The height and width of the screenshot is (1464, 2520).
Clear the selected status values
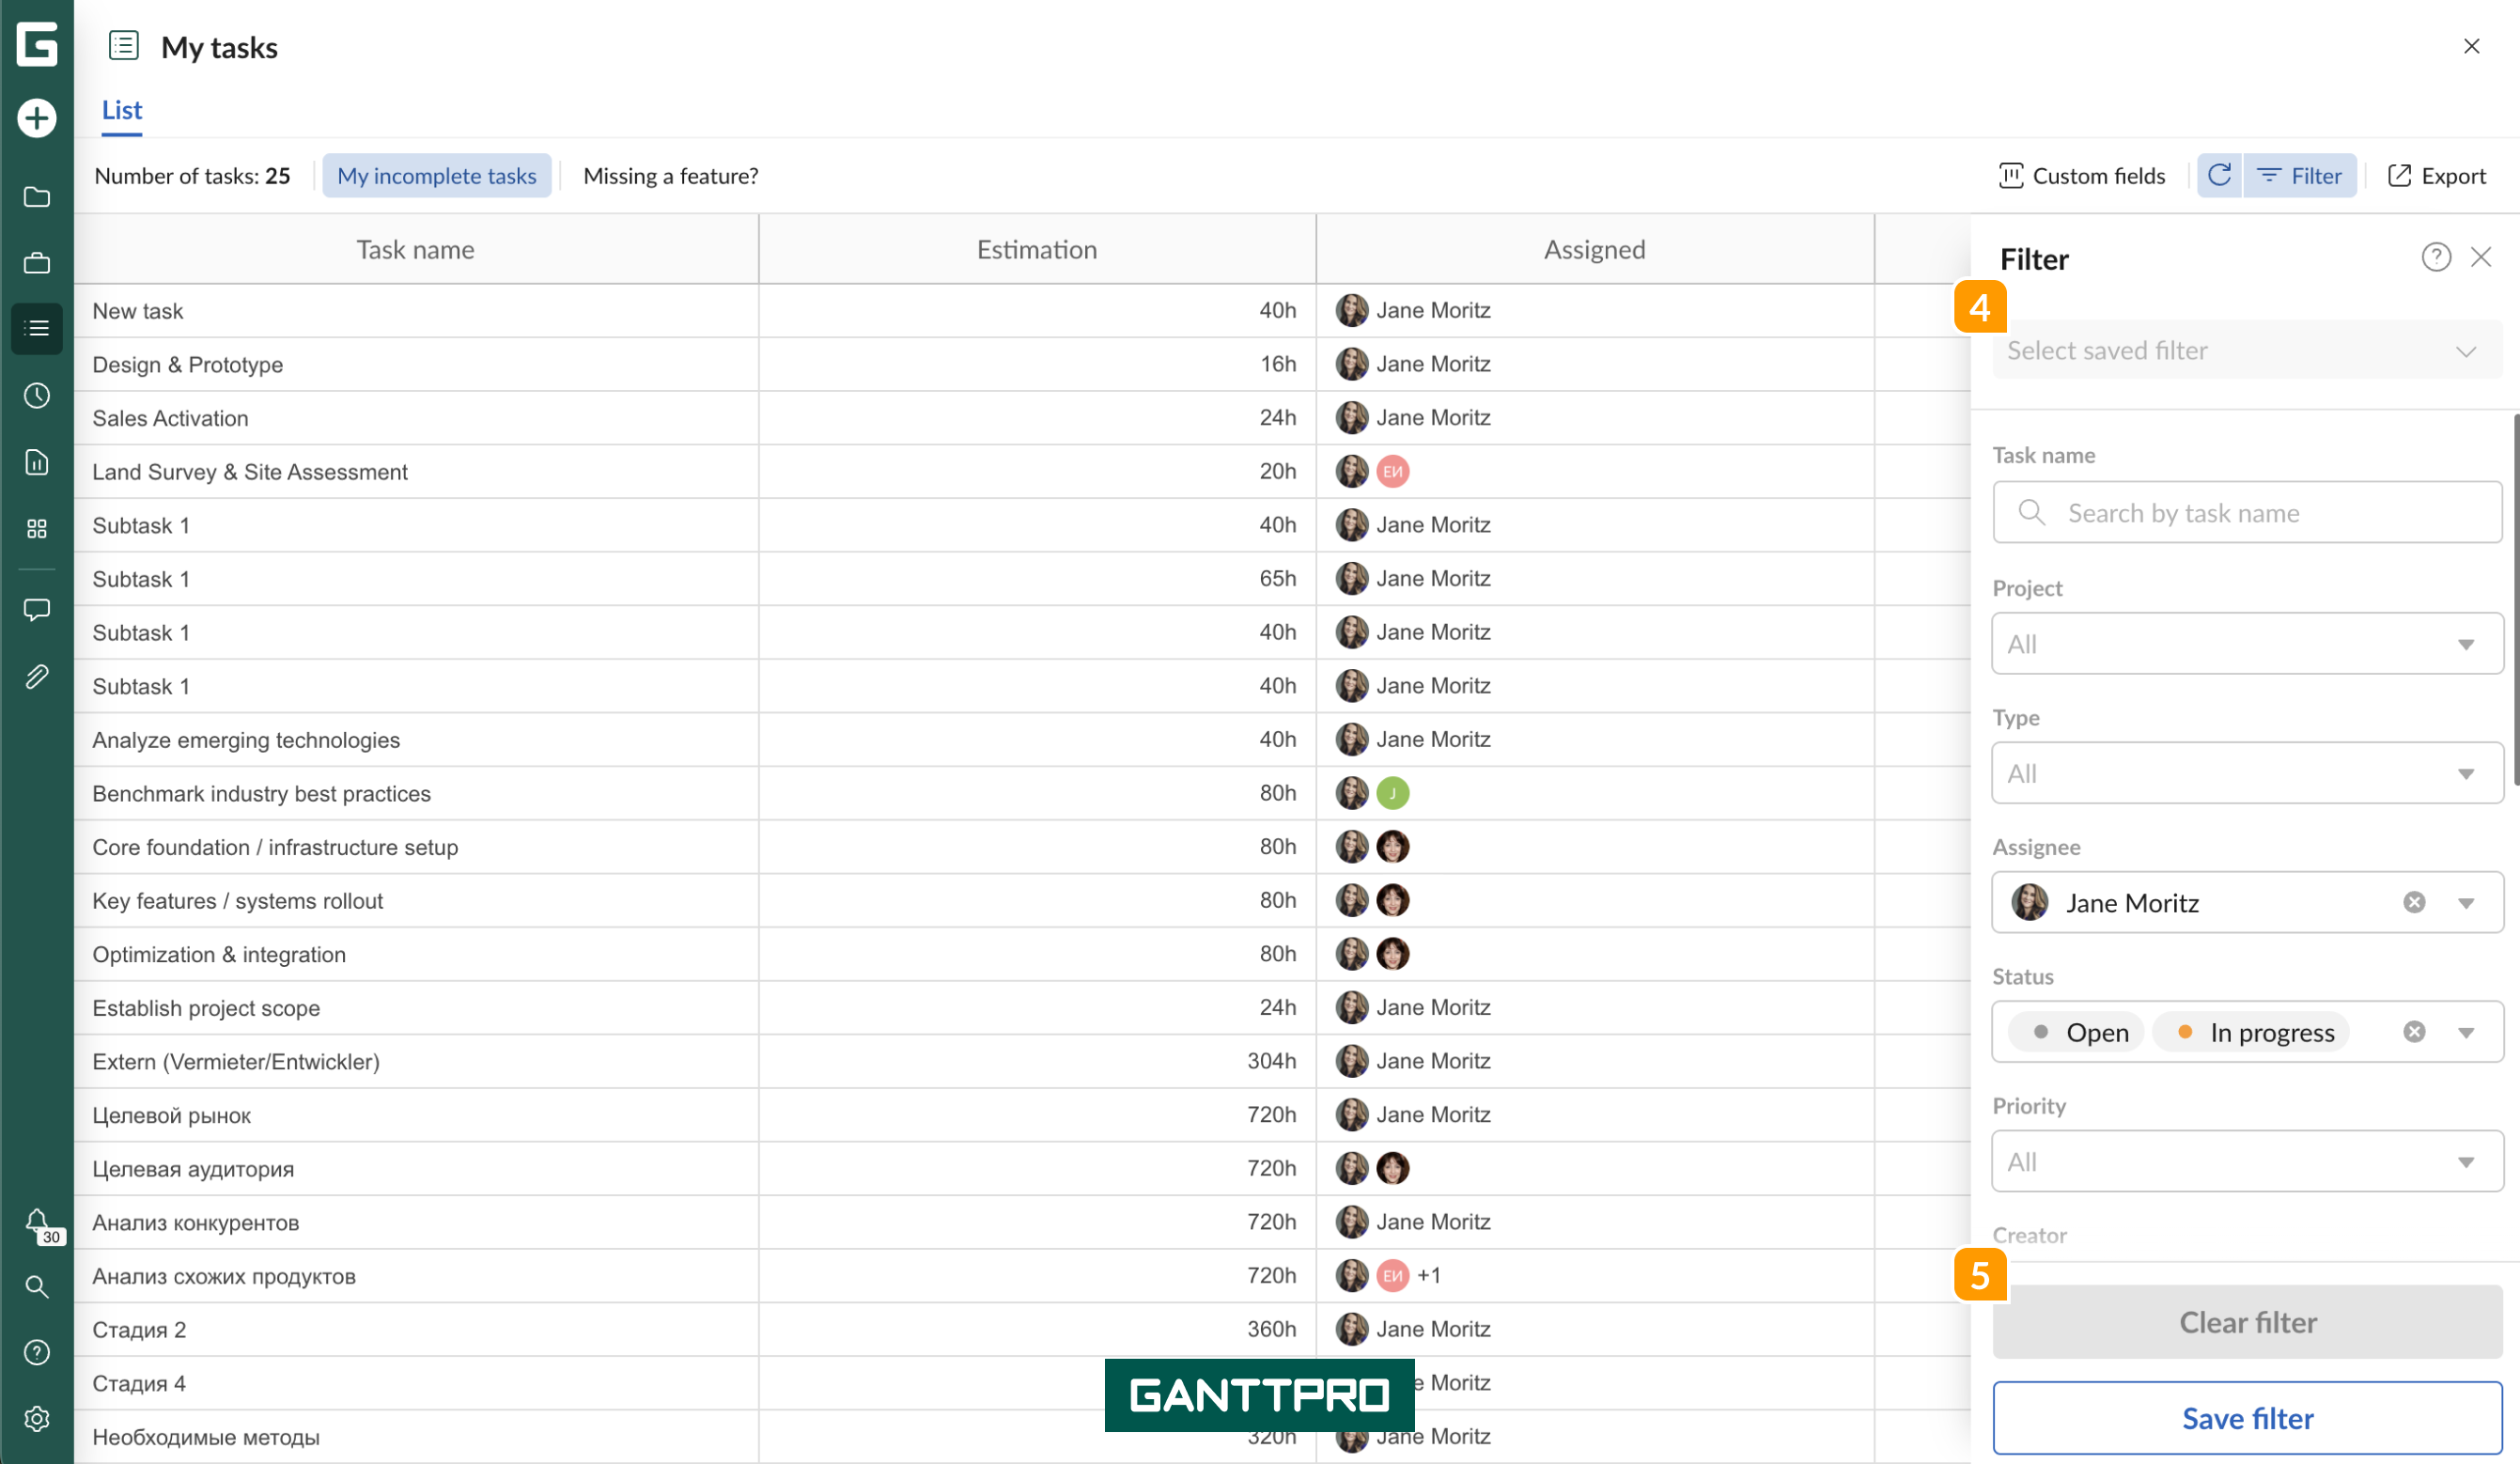tap(2414, 1032)
